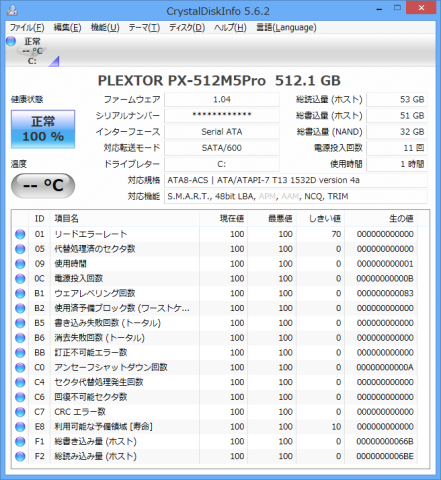The image size is (441, 480).
Task: Click status orb for row C0
Action: coord(20,367)
